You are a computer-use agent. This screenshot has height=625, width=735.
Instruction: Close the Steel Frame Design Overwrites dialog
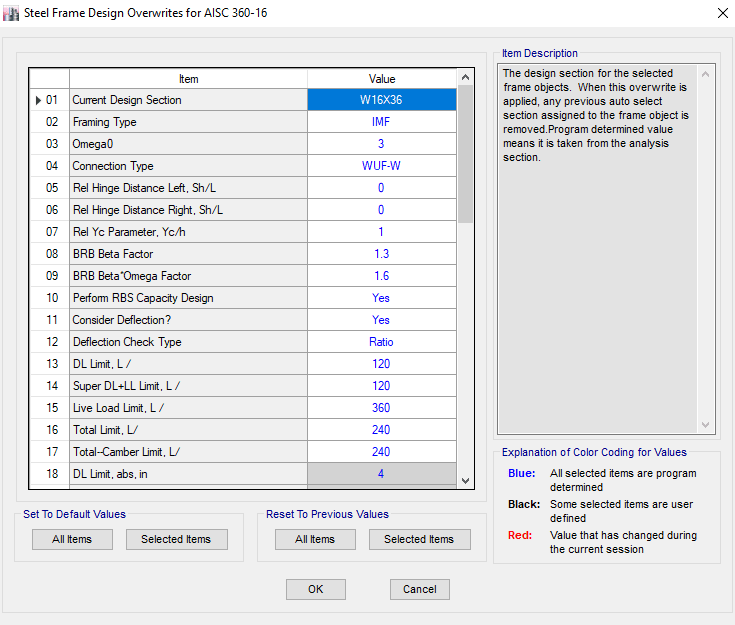click(x=722, y=13)
